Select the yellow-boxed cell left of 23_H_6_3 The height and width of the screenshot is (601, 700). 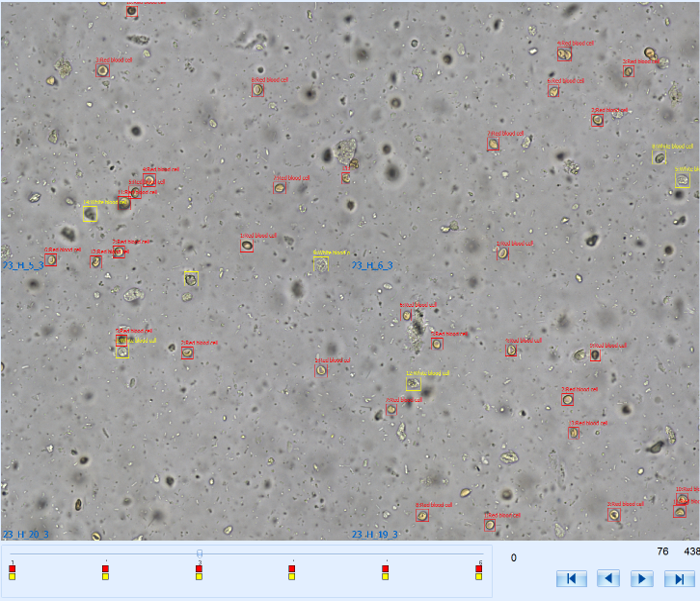click(320, 264)
